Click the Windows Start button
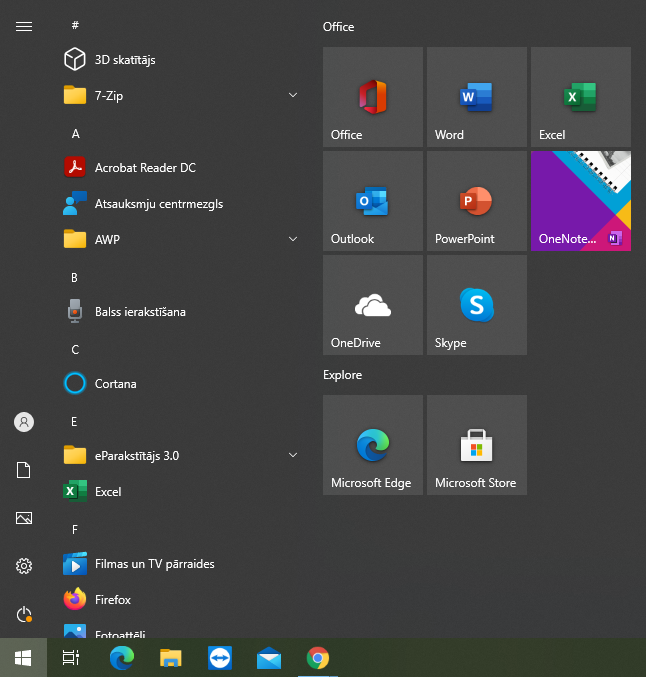This screenshot has height=677, width=646. 23,657
